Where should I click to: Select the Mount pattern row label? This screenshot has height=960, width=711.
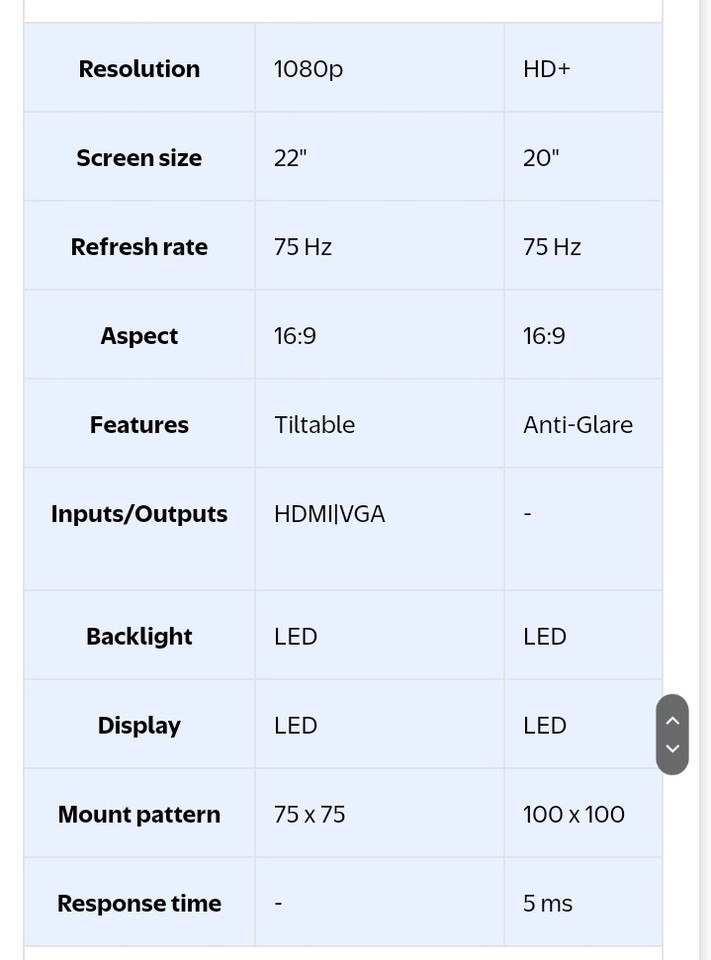(139, 815)
